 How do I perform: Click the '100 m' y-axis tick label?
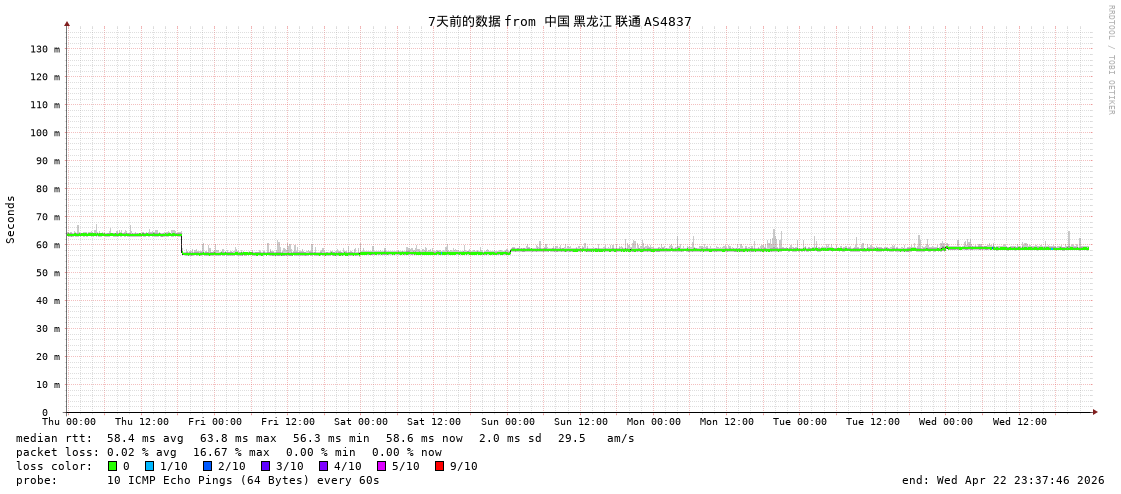tap(45, 133)
